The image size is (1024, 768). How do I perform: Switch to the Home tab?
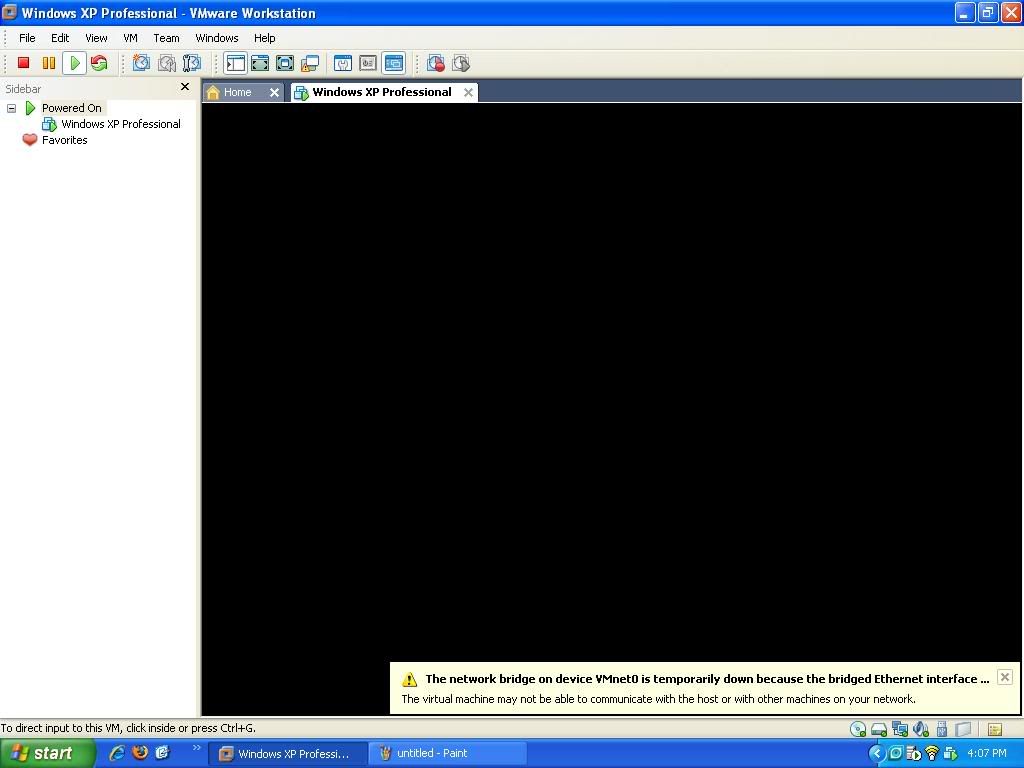237,92
